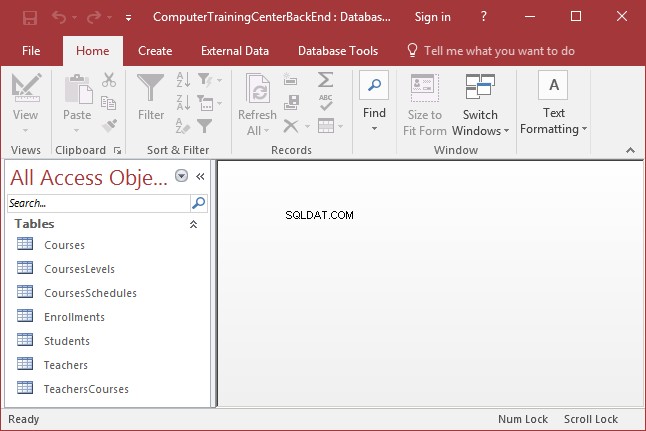The height and width of the screenshot is (431, 646).
Task: Click the search magnifier icon in navigation pane
Action: 199,203
